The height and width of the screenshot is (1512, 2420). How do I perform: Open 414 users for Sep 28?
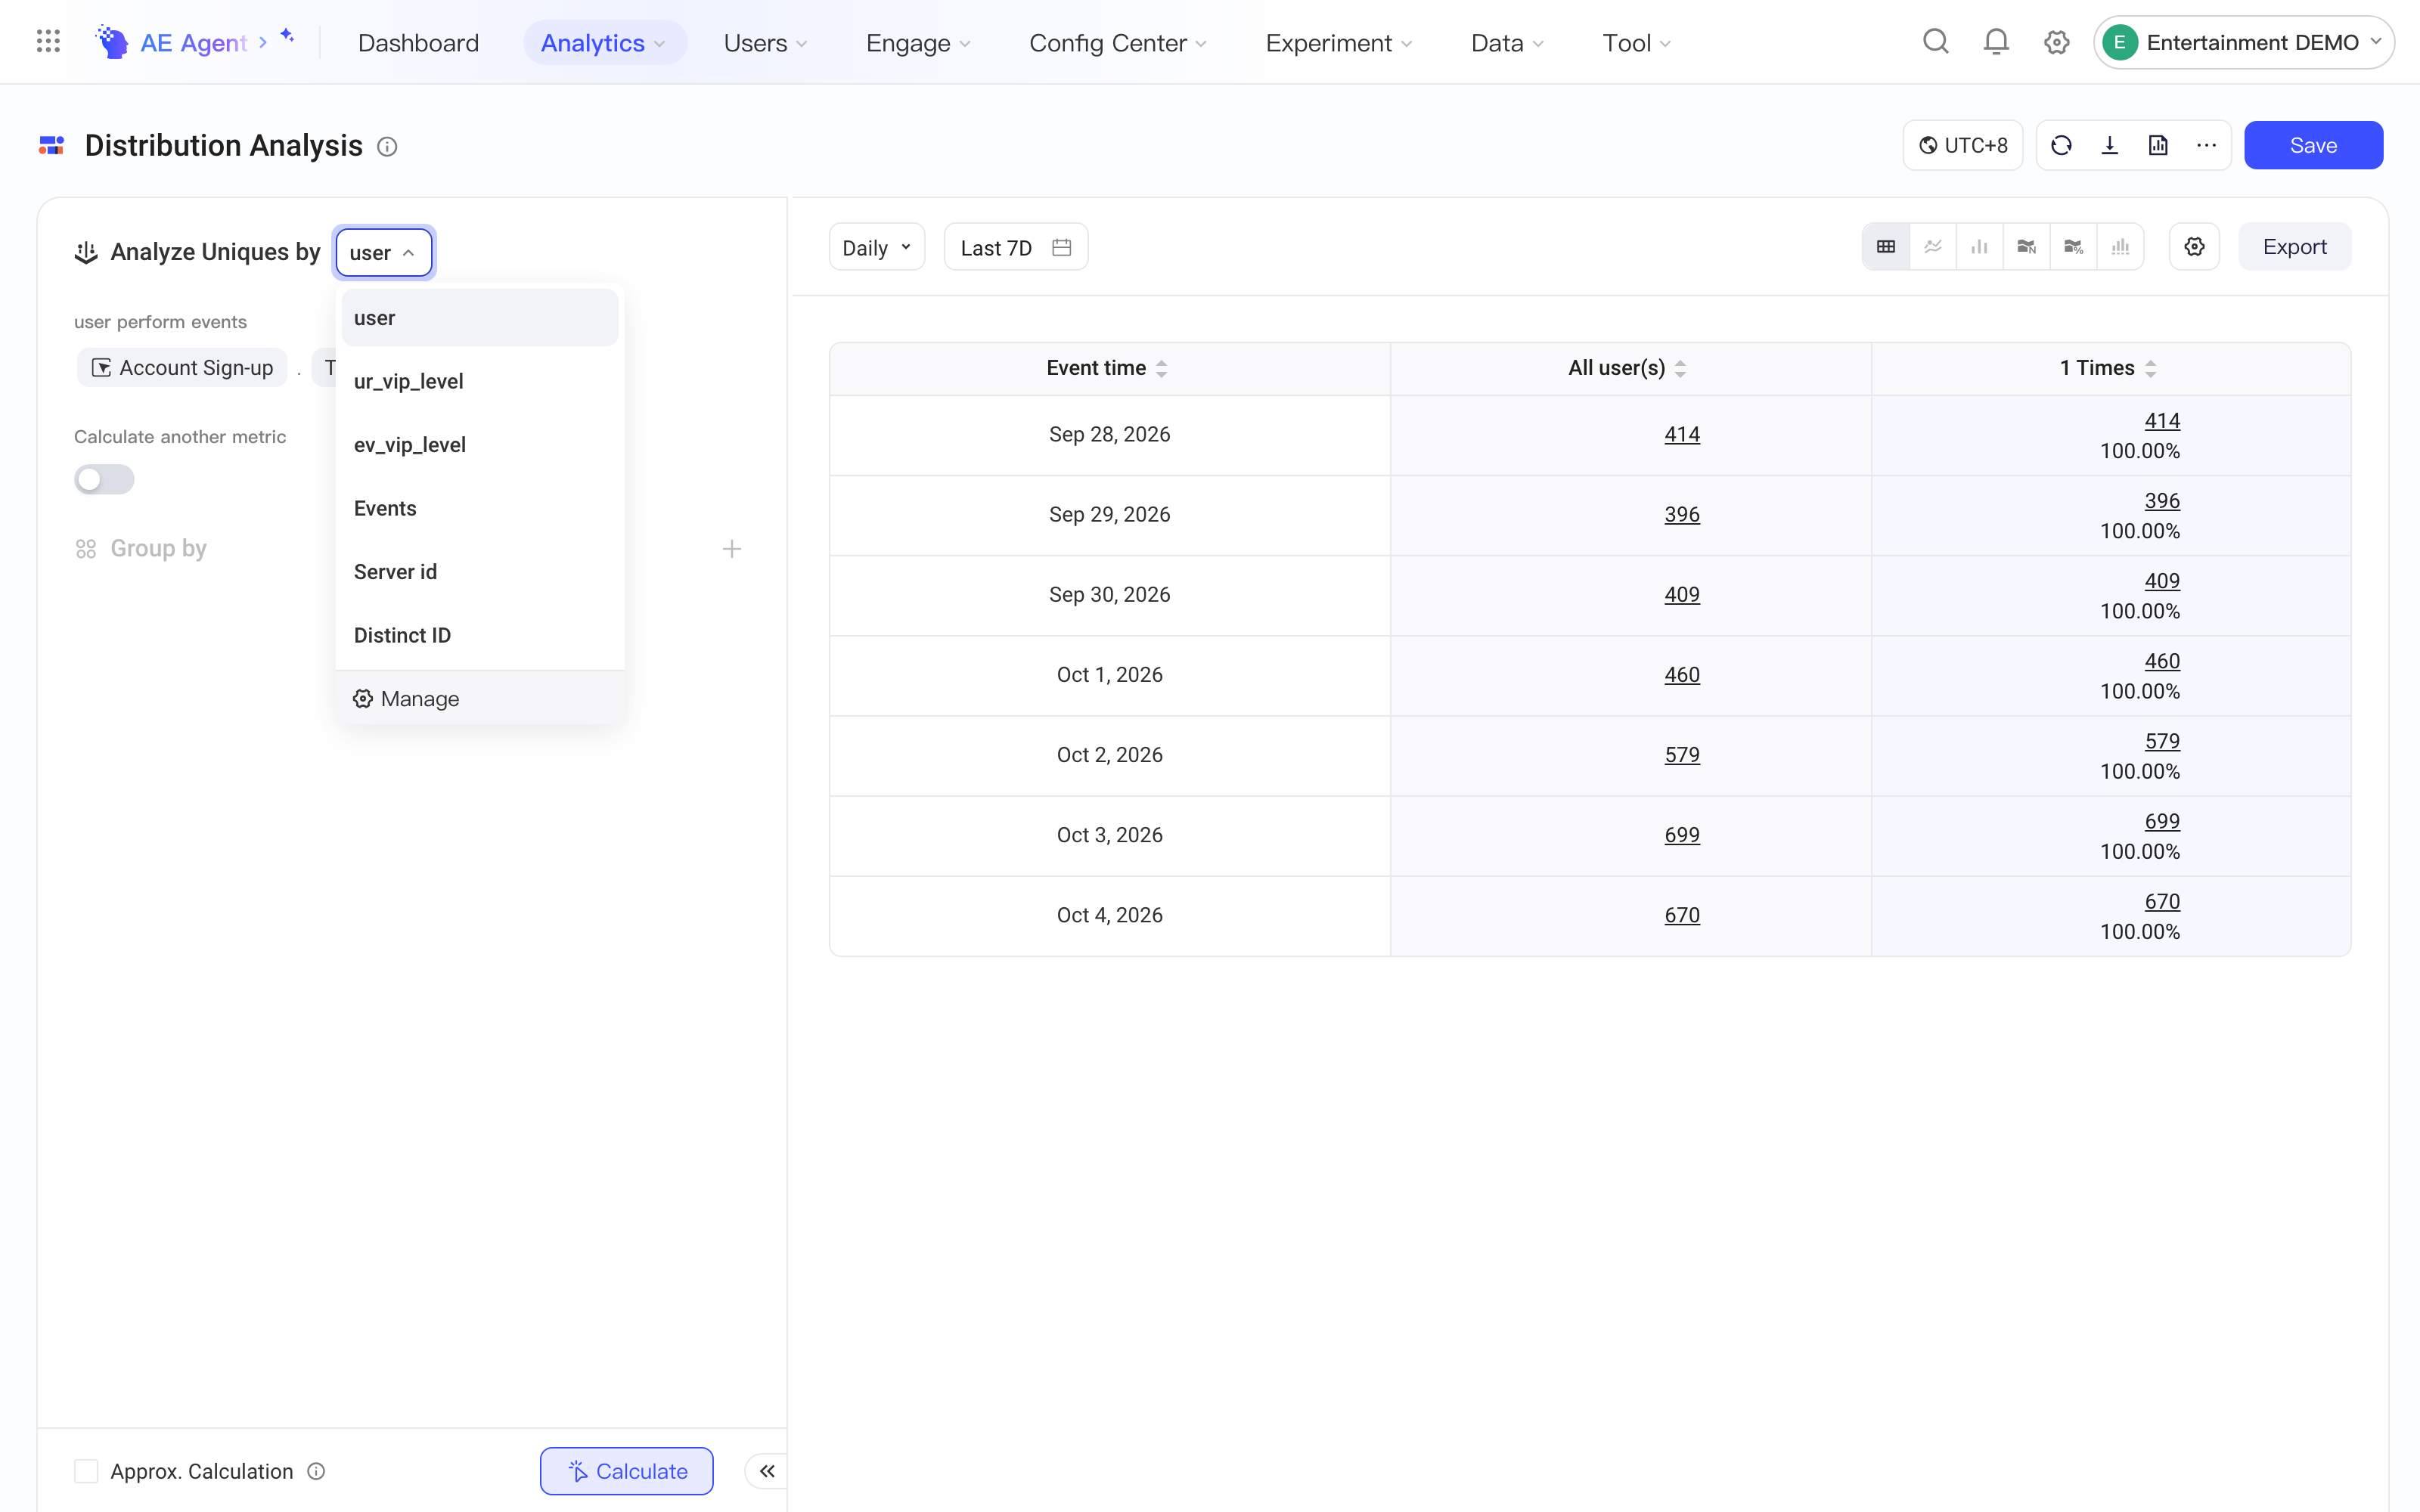(1681, 435)
